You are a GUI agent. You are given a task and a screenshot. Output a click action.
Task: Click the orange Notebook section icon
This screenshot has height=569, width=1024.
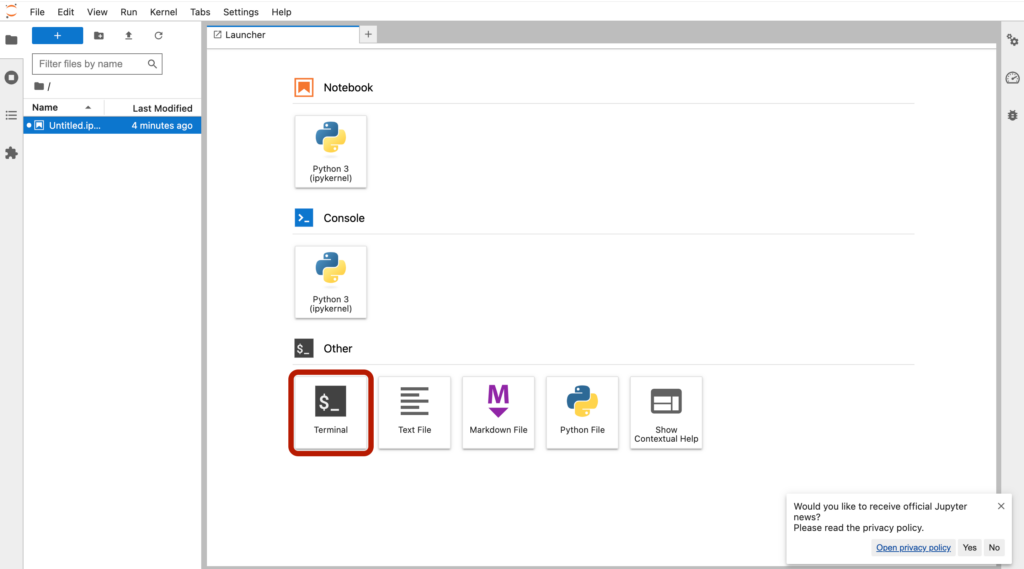click(x=304, y=87)
